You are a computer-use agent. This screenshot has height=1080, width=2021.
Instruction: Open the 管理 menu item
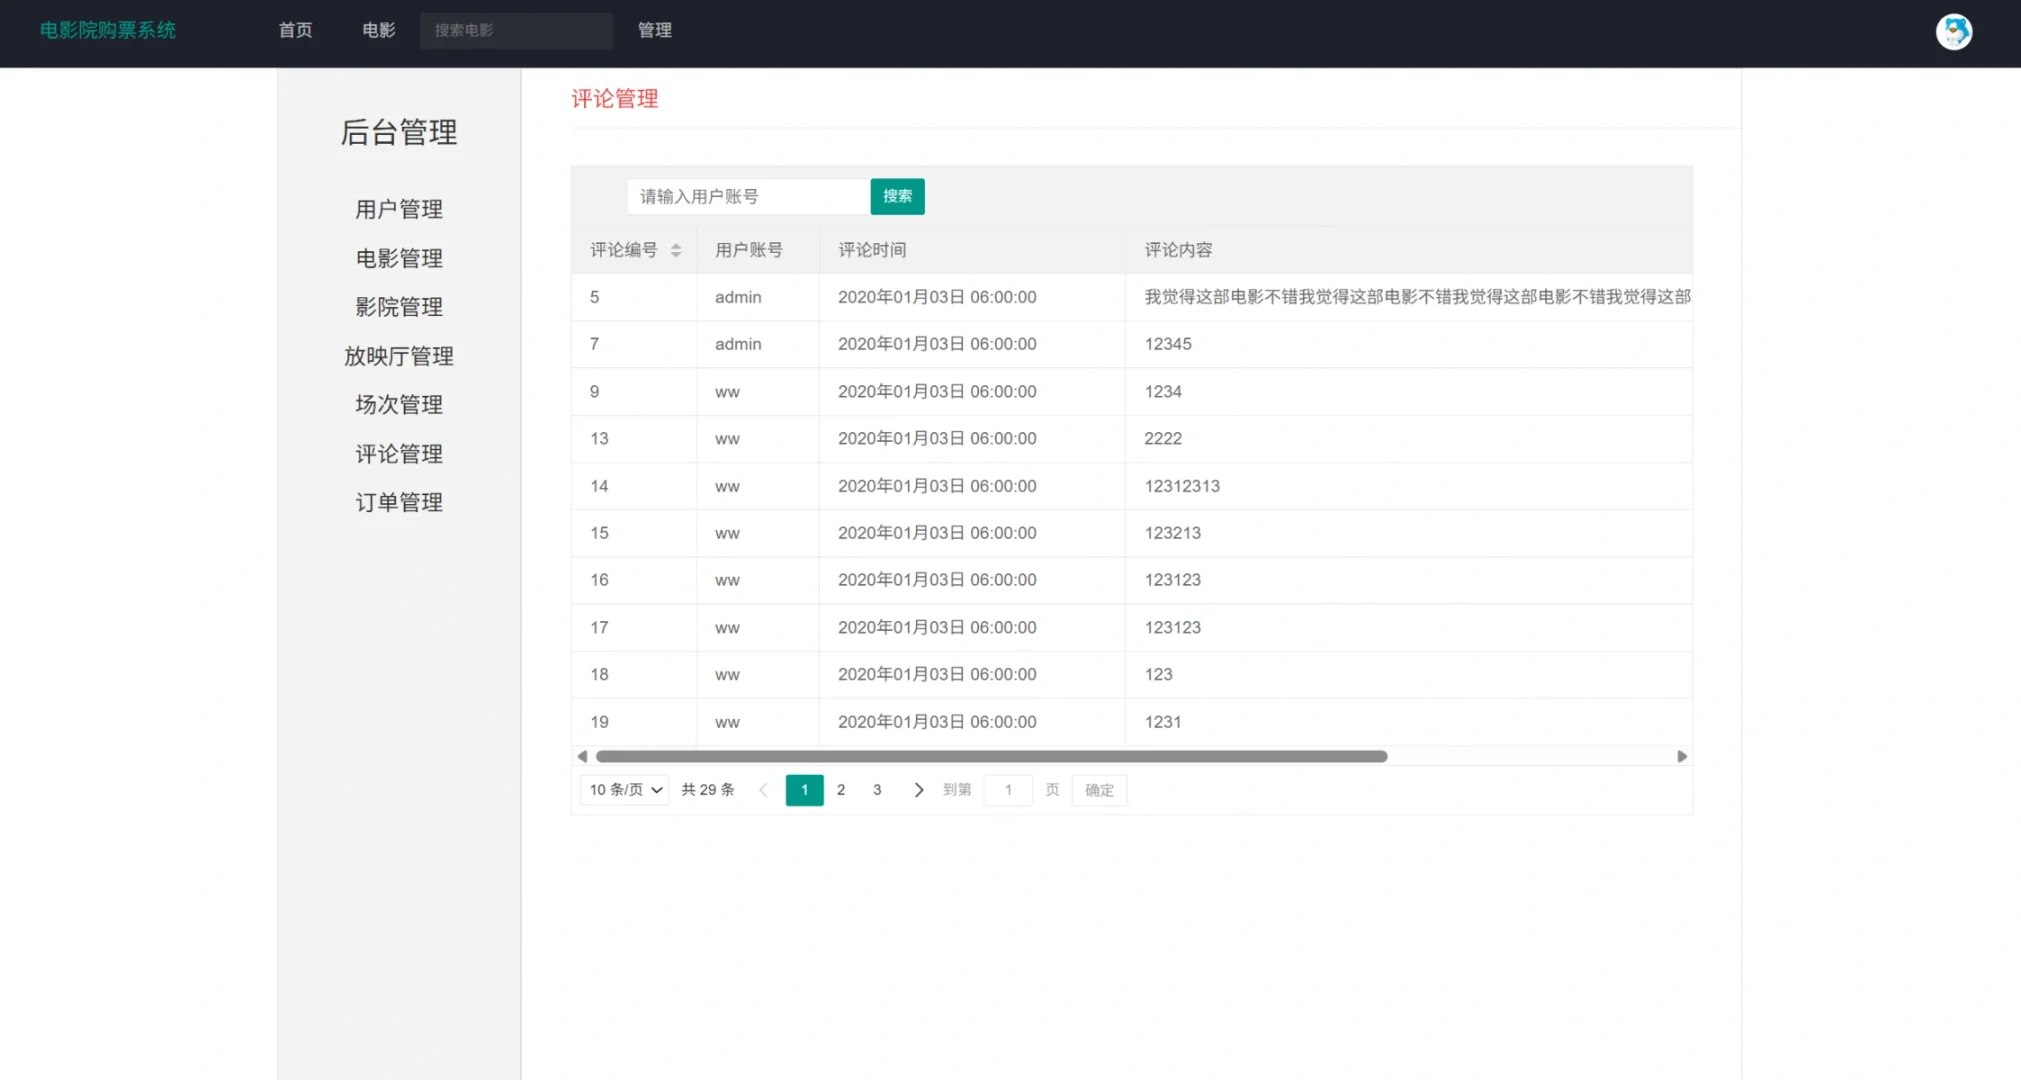pyautogui.click(x=654, y=30)
